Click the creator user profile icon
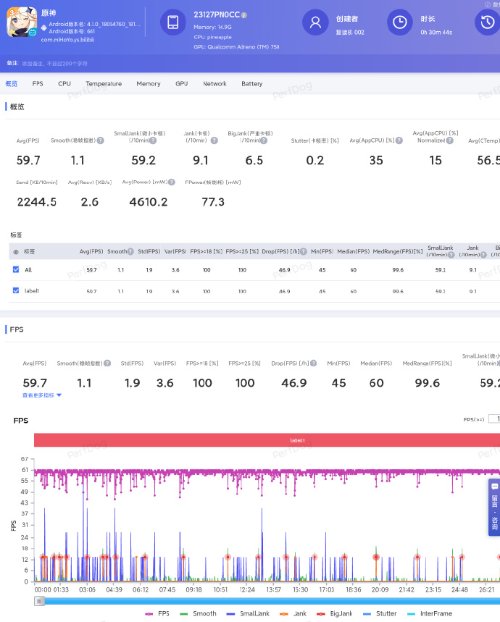The width and height of the screenshot is (500, 622). point(315,22)
